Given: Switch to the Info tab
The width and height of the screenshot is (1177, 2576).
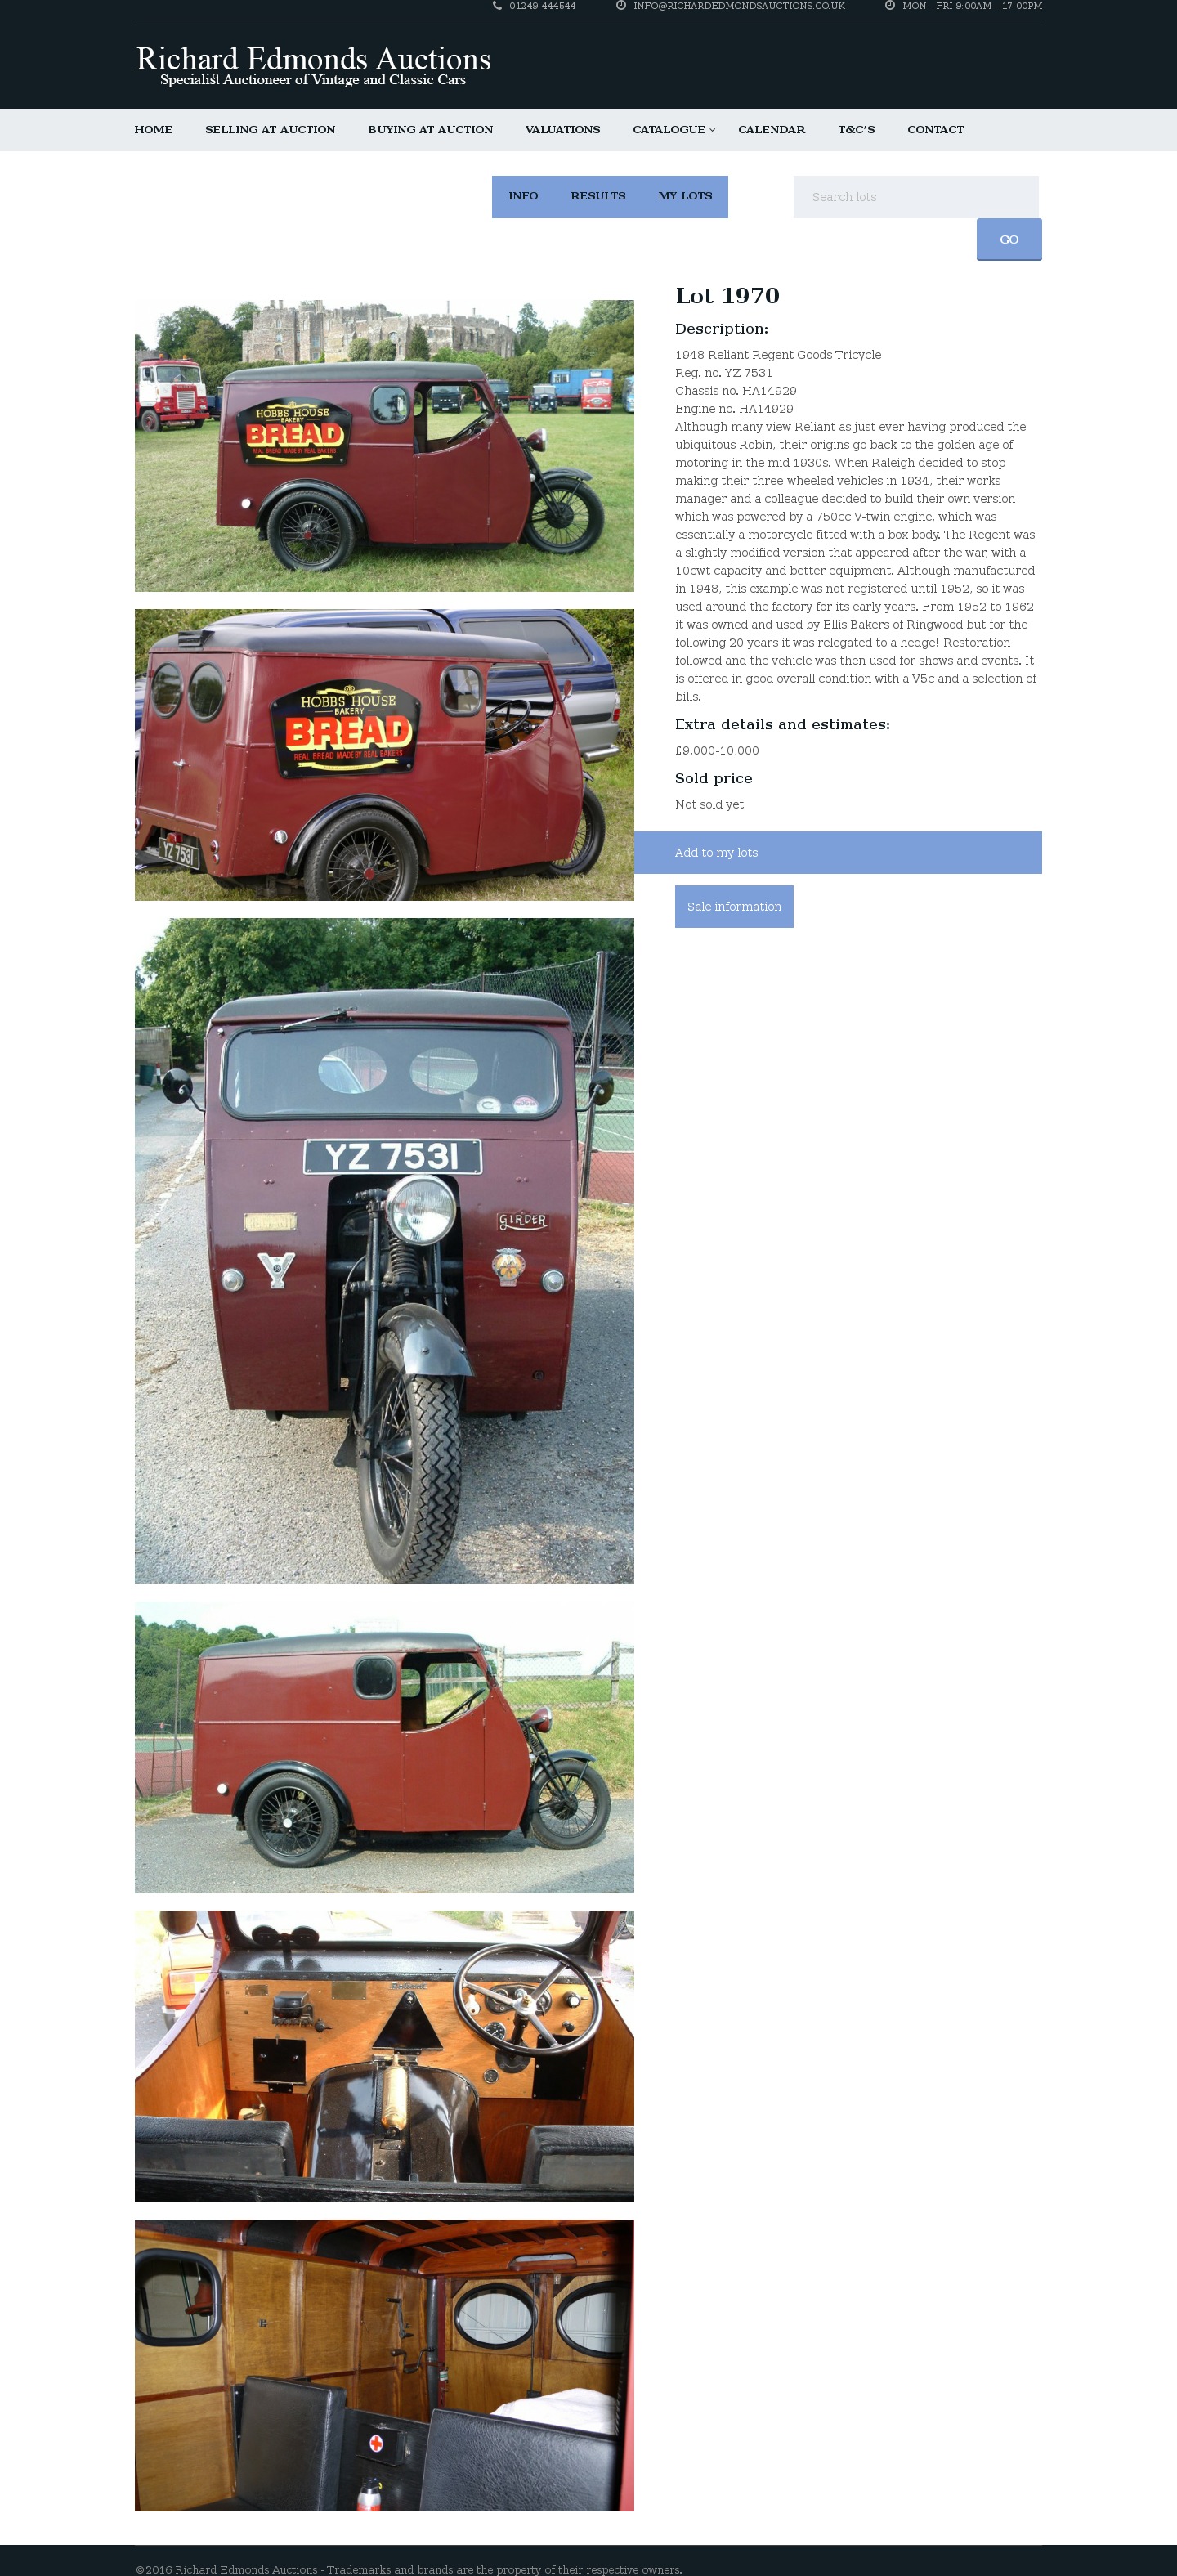Looking at the screenshot, I should [523, 196].
